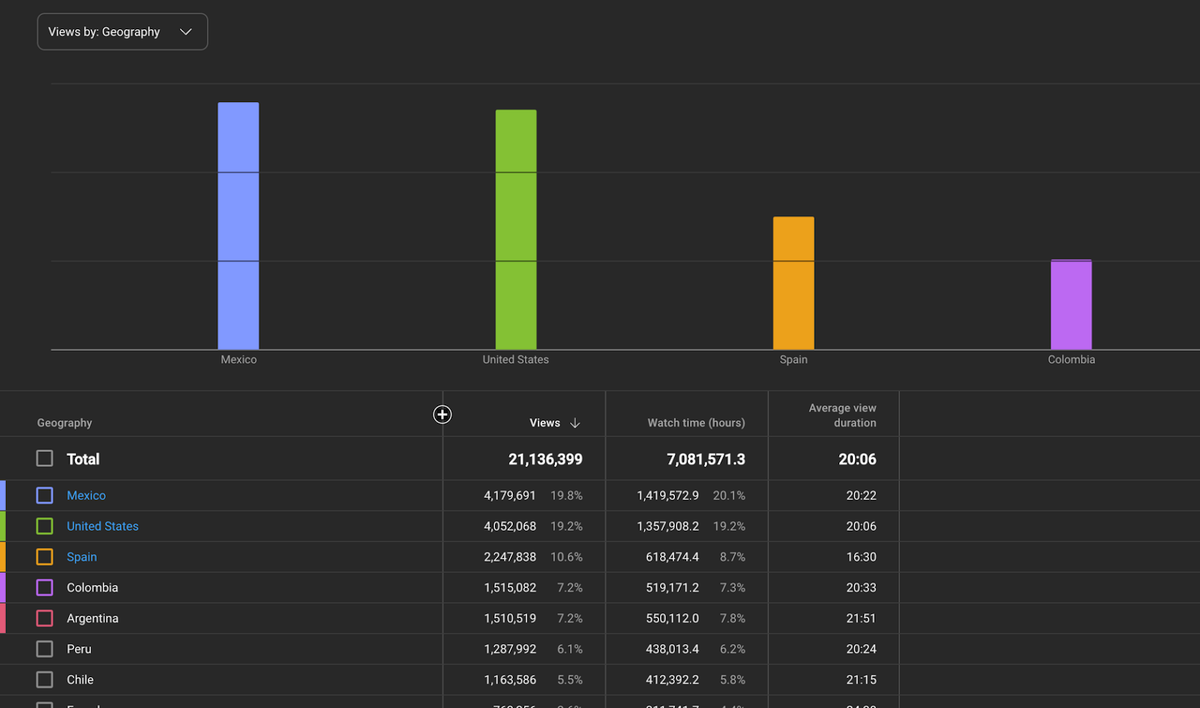1200x708 pixels.
Task: Click the Argentina row label
Action: click(93, 618)
